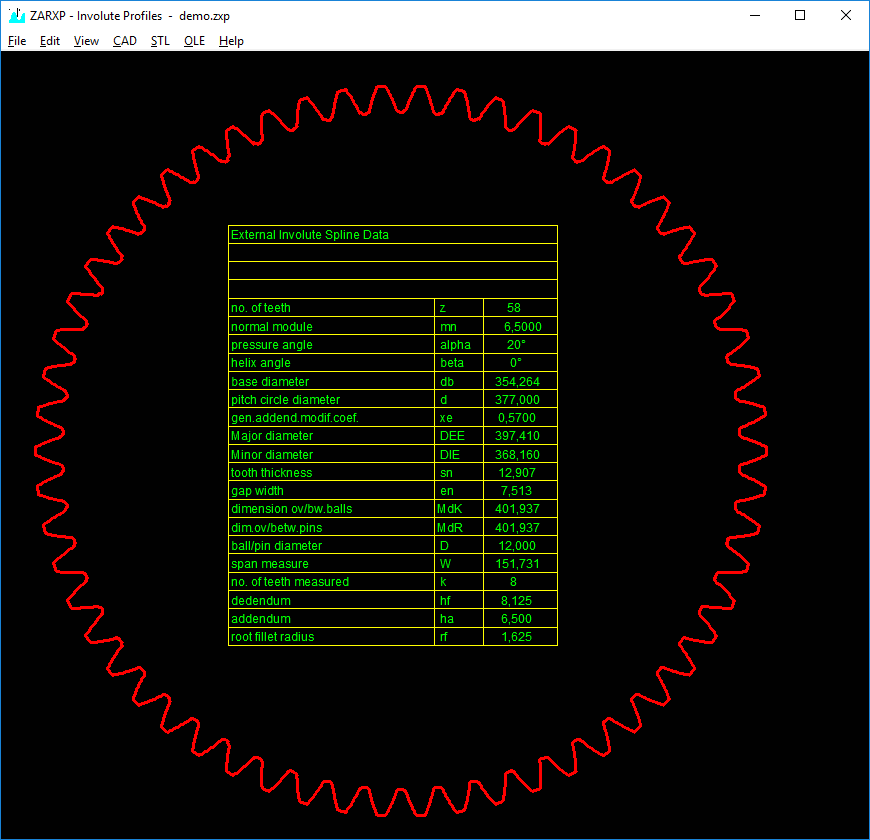The image size is (870, 840).
Task: Maximize the ZARXP window
Action: point(799,15)
